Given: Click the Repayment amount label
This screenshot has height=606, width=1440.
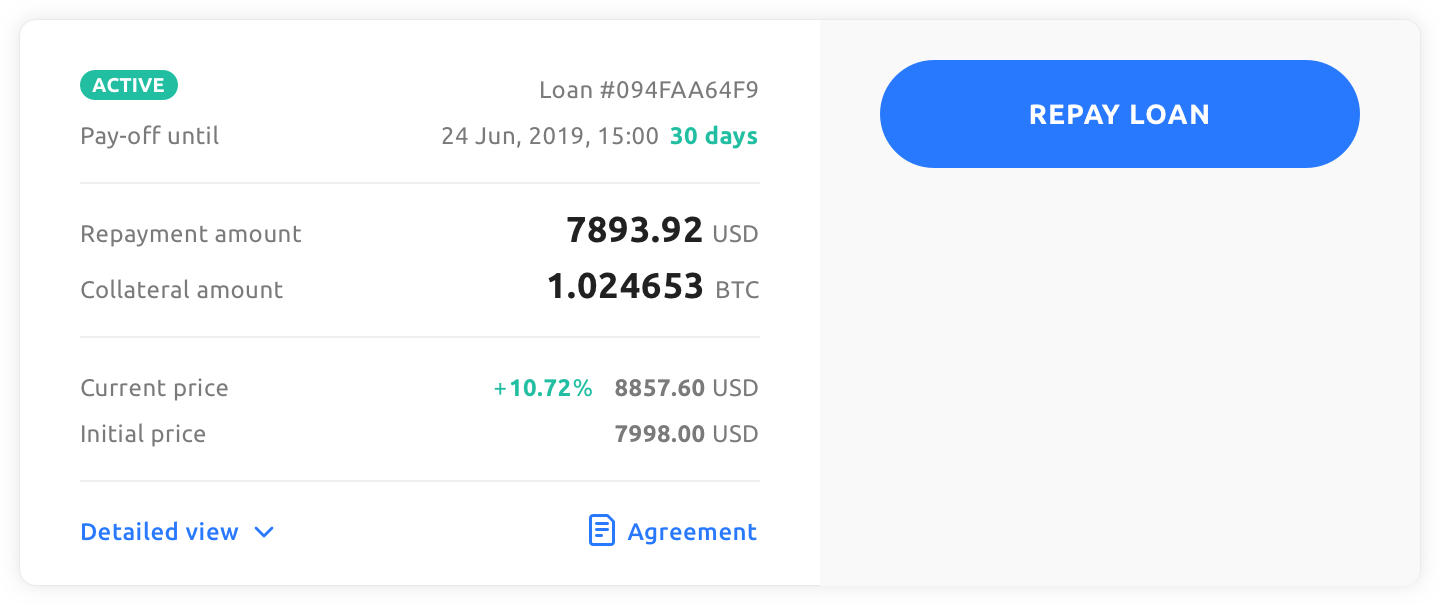Looking at the screenshot, I should pyautogui.click(x=191, y=234).
